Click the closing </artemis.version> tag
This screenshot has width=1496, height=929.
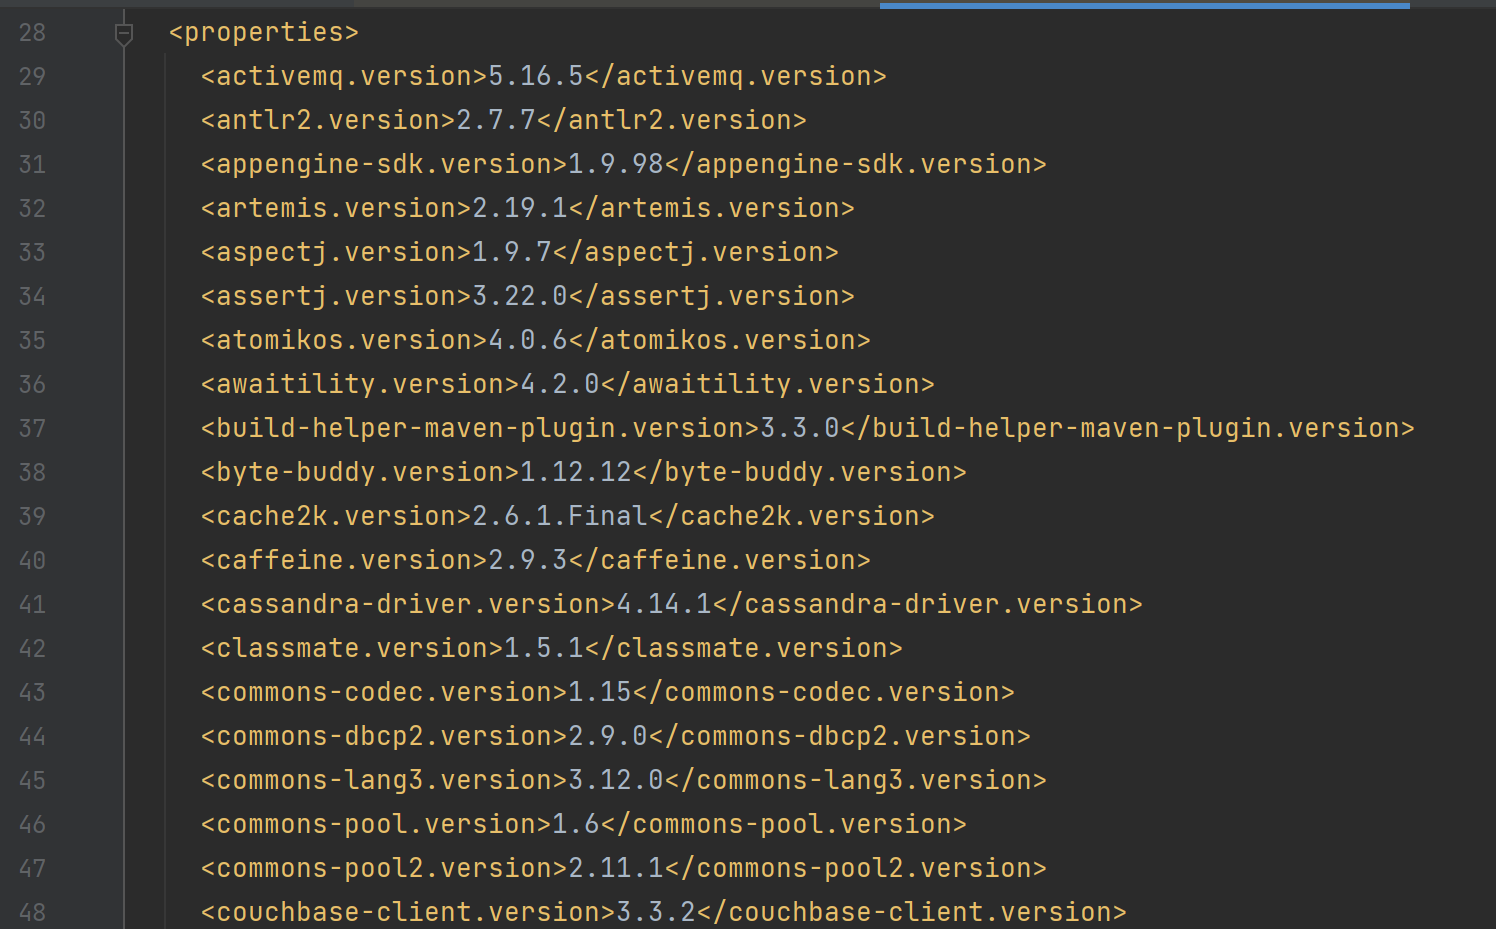pyautogui.click(x=712, y=208)
